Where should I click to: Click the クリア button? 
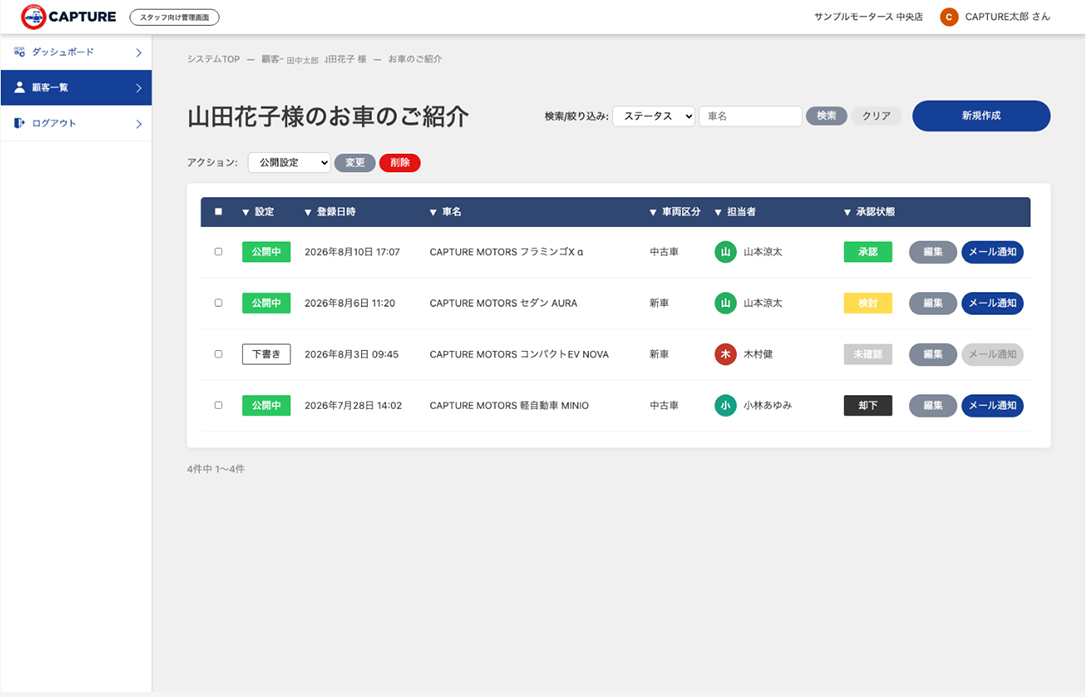(x=876, y=116)
